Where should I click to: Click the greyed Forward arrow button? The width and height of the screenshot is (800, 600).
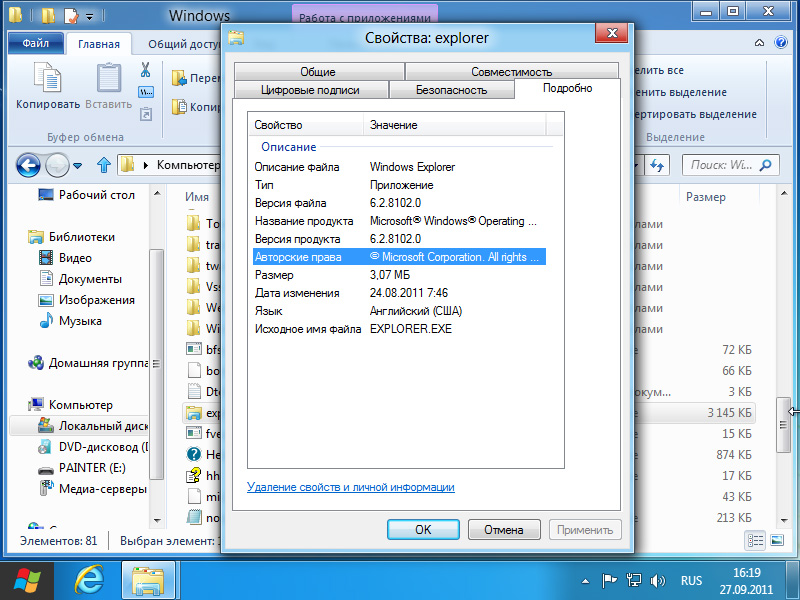click(57, 165)
